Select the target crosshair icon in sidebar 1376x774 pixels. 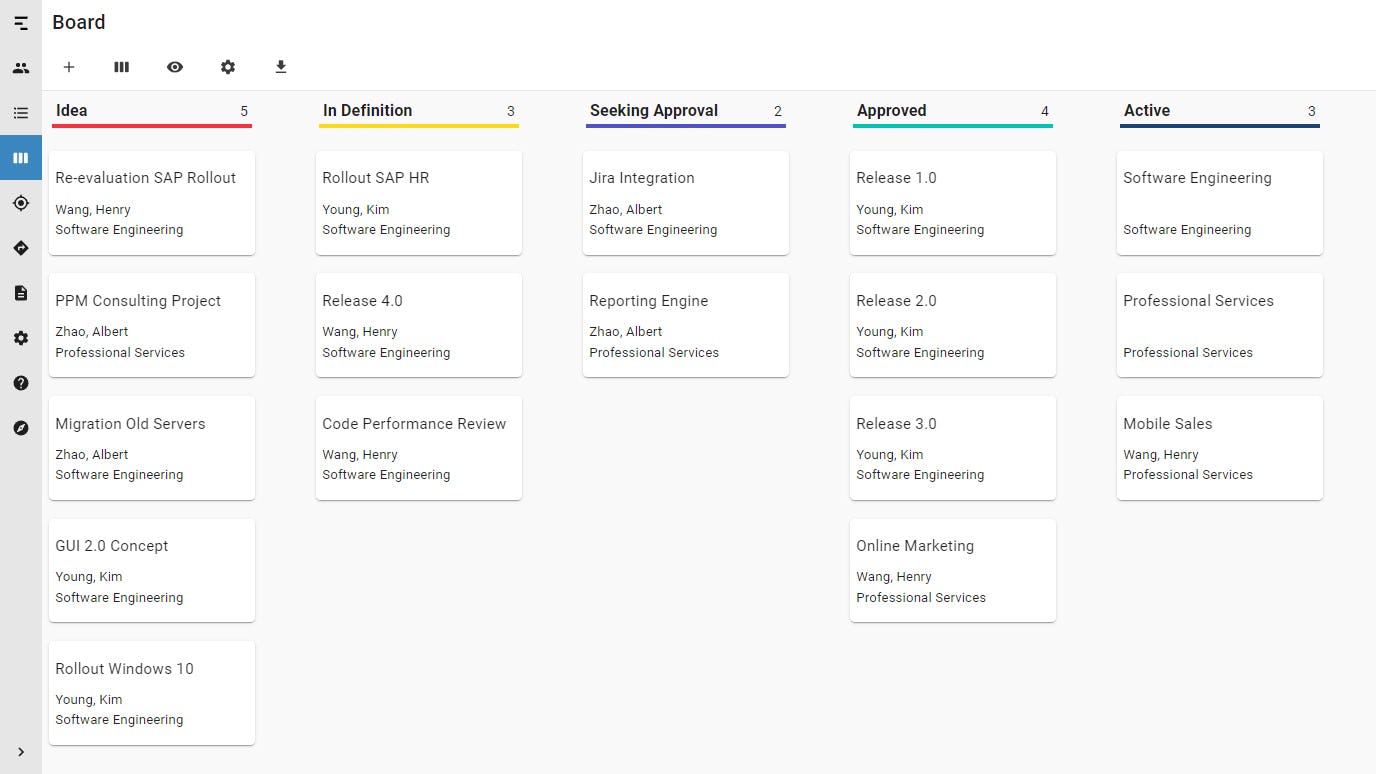pyautogui.click(x=21, y=203)
